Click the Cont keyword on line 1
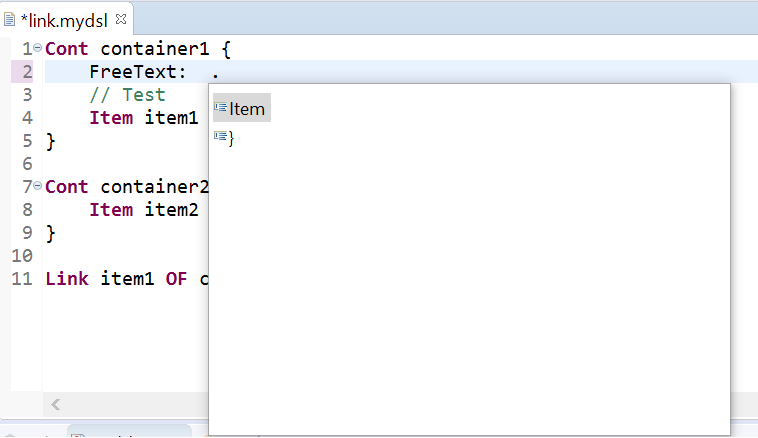The height and width of the screenshot is (438, 758). pyautogui.click(x=67, y=49)
